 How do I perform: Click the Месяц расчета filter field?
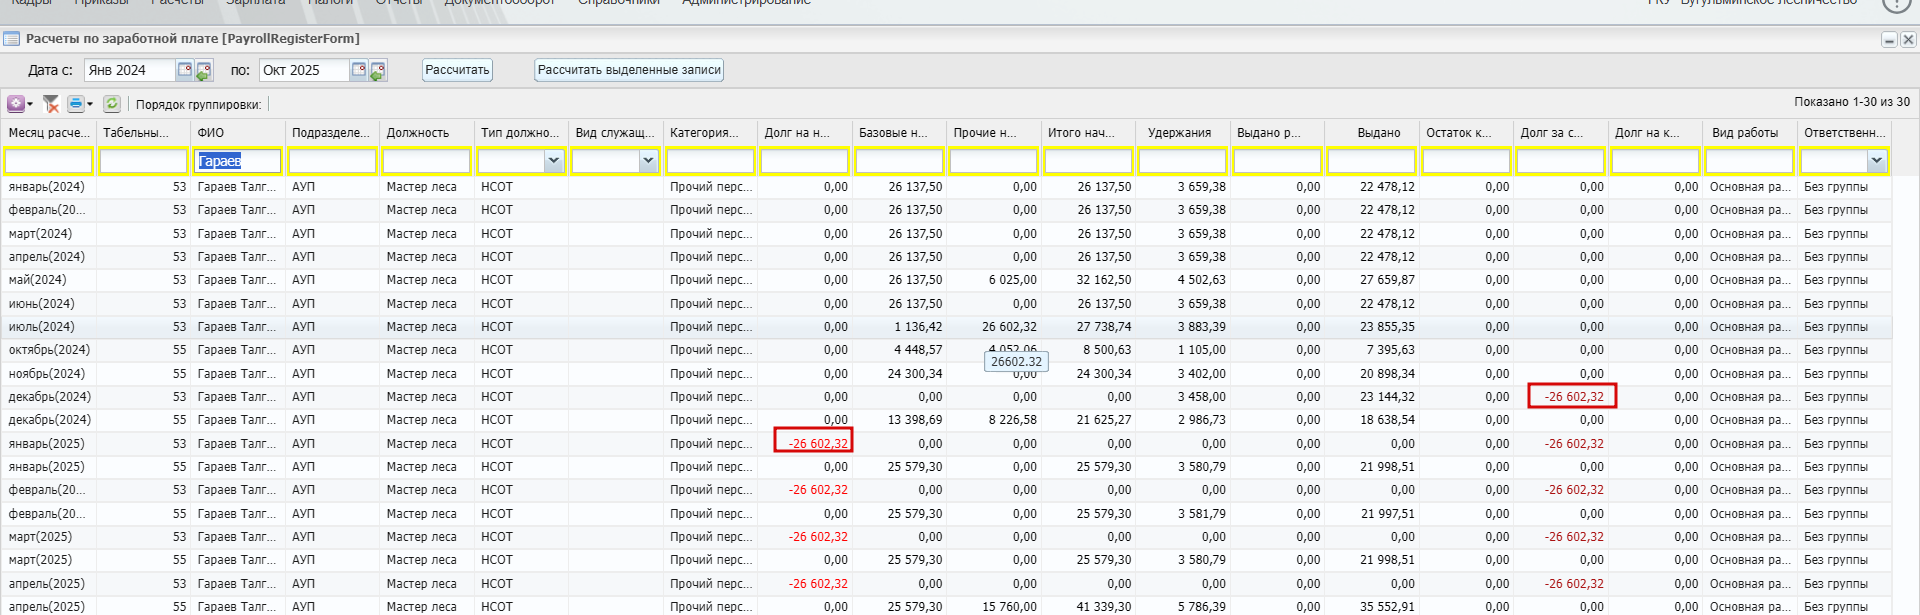pos(48,161)
